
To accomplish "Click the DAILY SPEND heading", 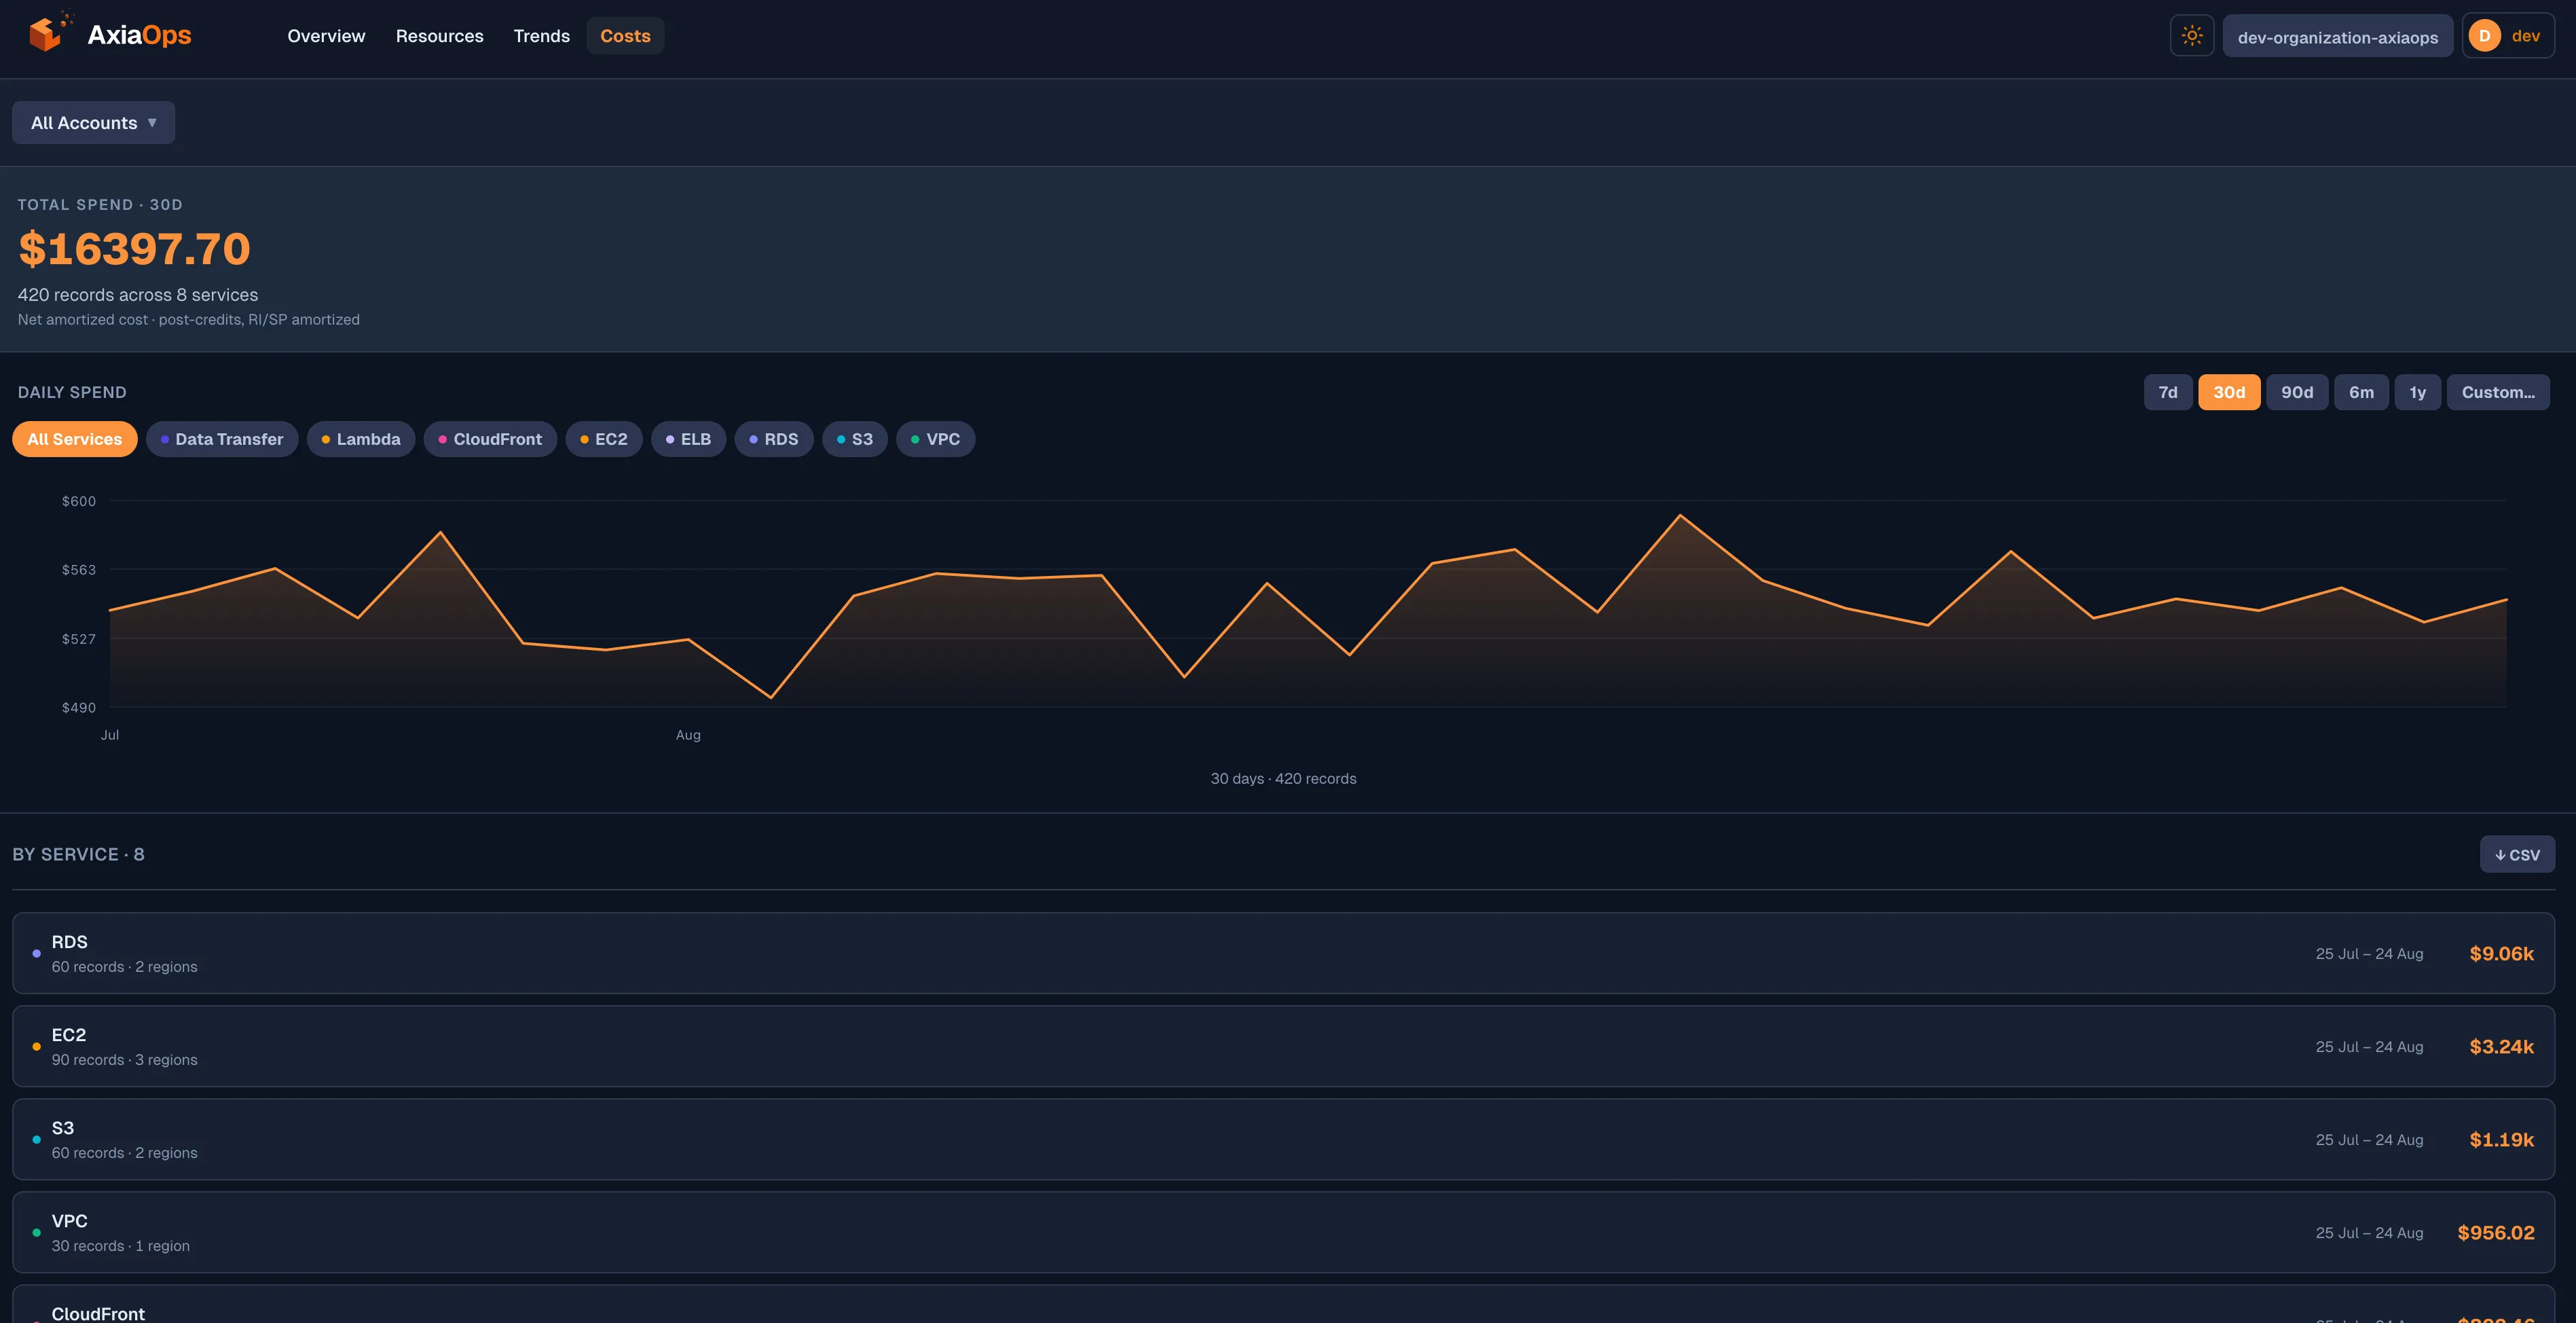I will (x=72, y=393).
